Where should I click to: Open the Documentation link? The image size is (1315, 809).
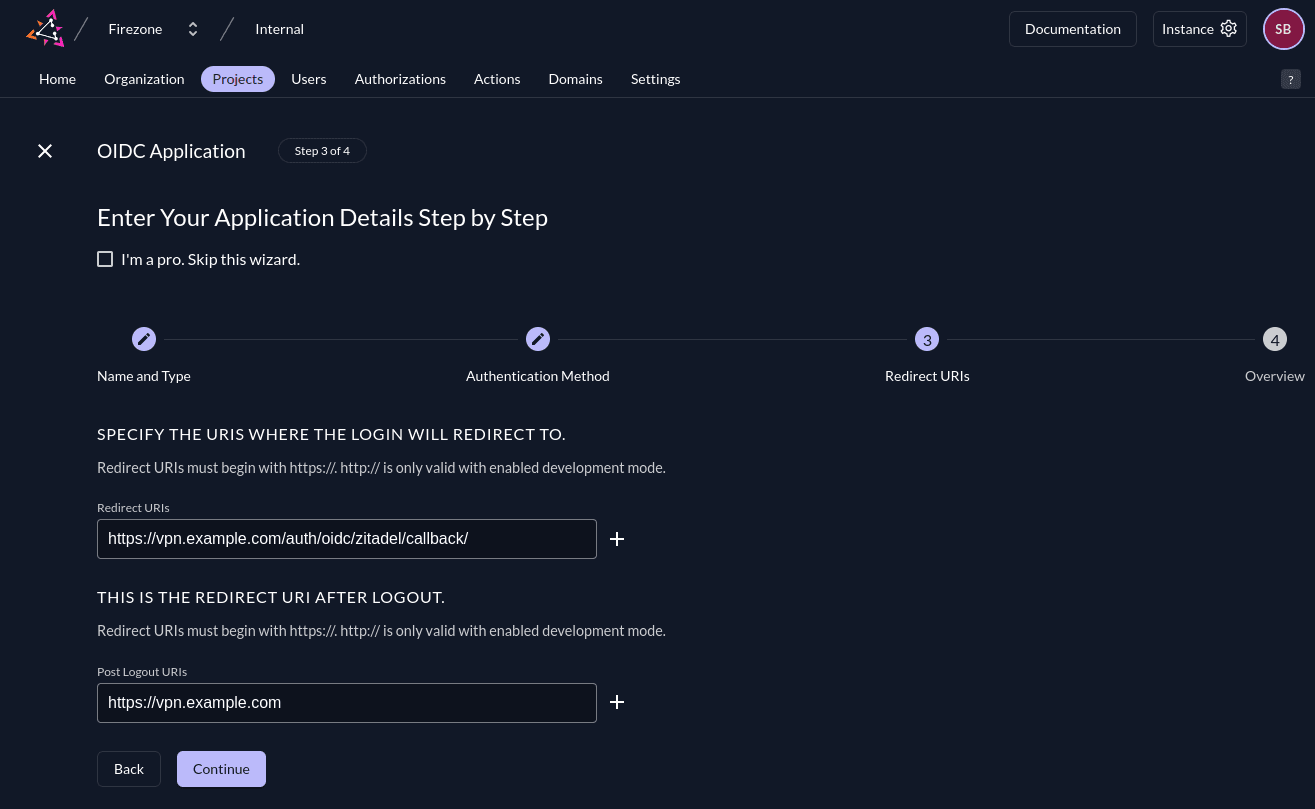coord(1072,29)
